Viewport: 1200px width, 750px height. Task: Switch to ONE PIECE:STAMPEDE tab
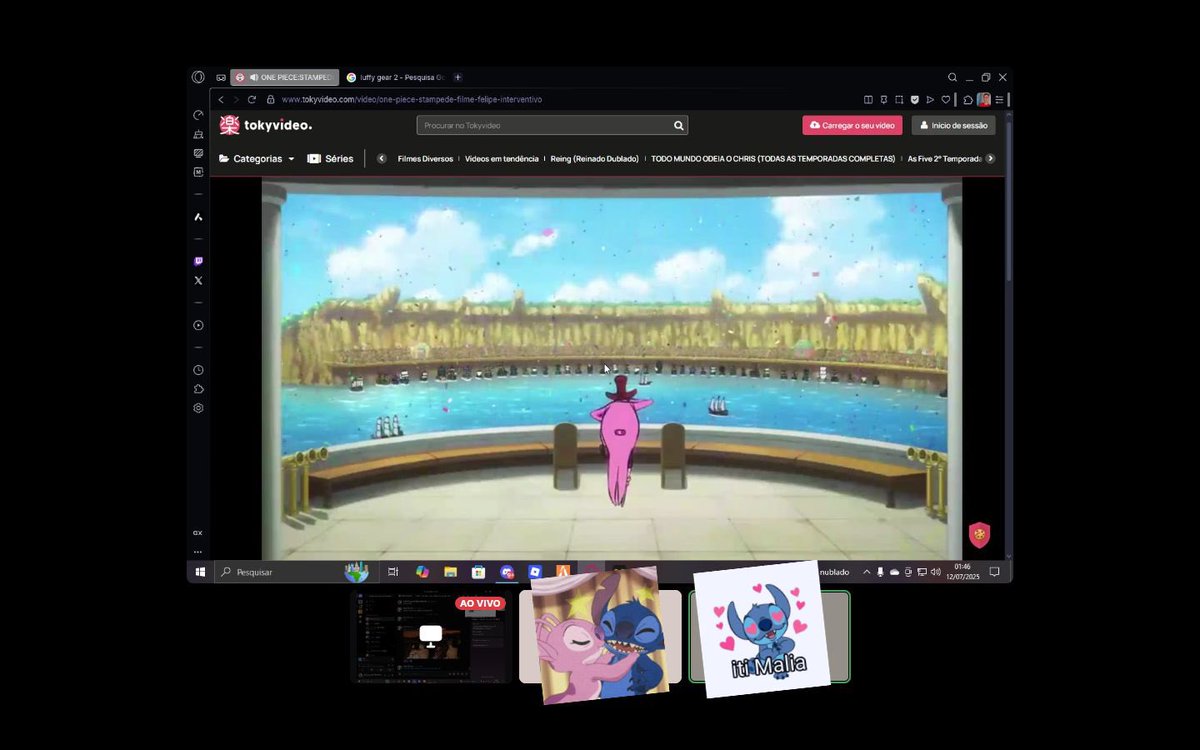pos(285,77)
